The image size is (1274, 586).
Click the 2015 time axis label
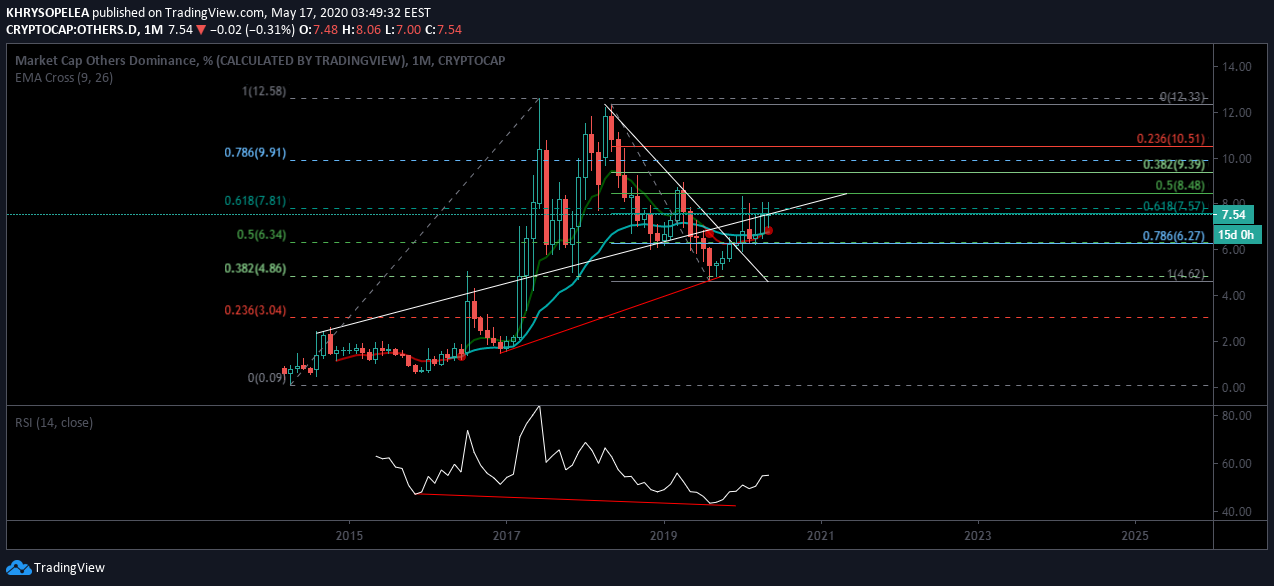pyautogui.click(x=350, y=535)
